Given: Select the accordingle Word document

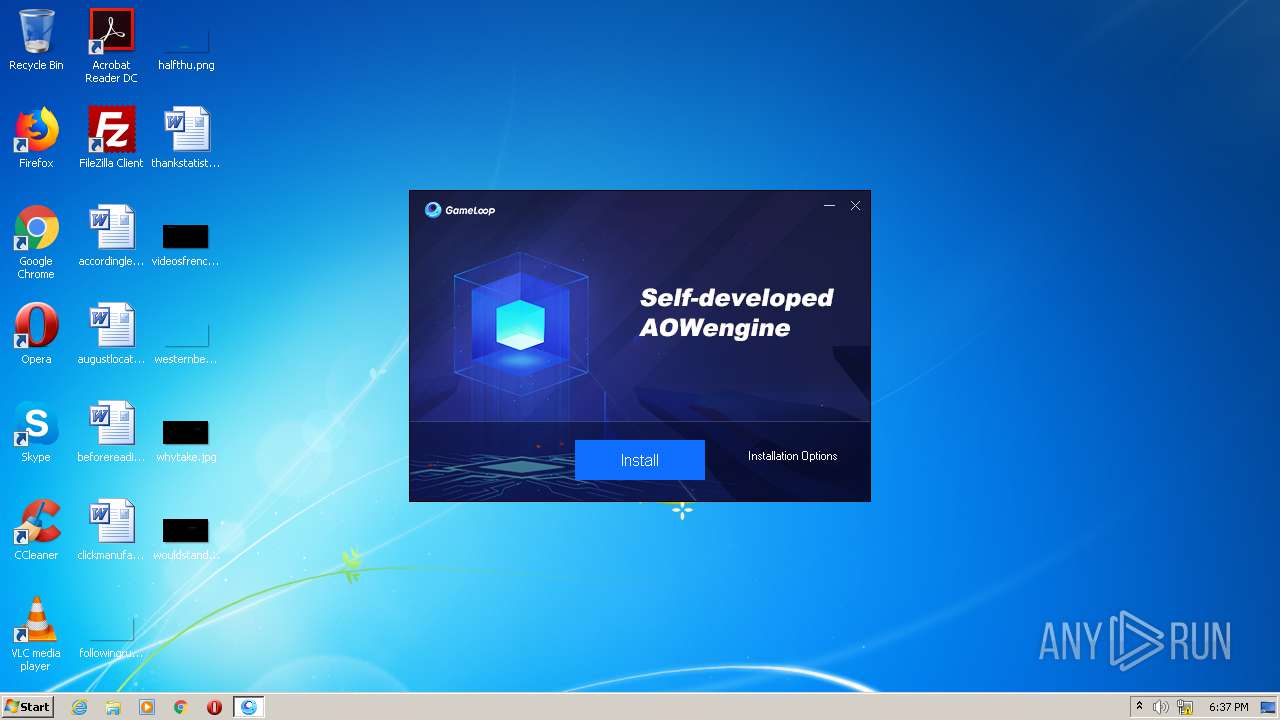Looking at the screenshot, I should coord(111,236).
